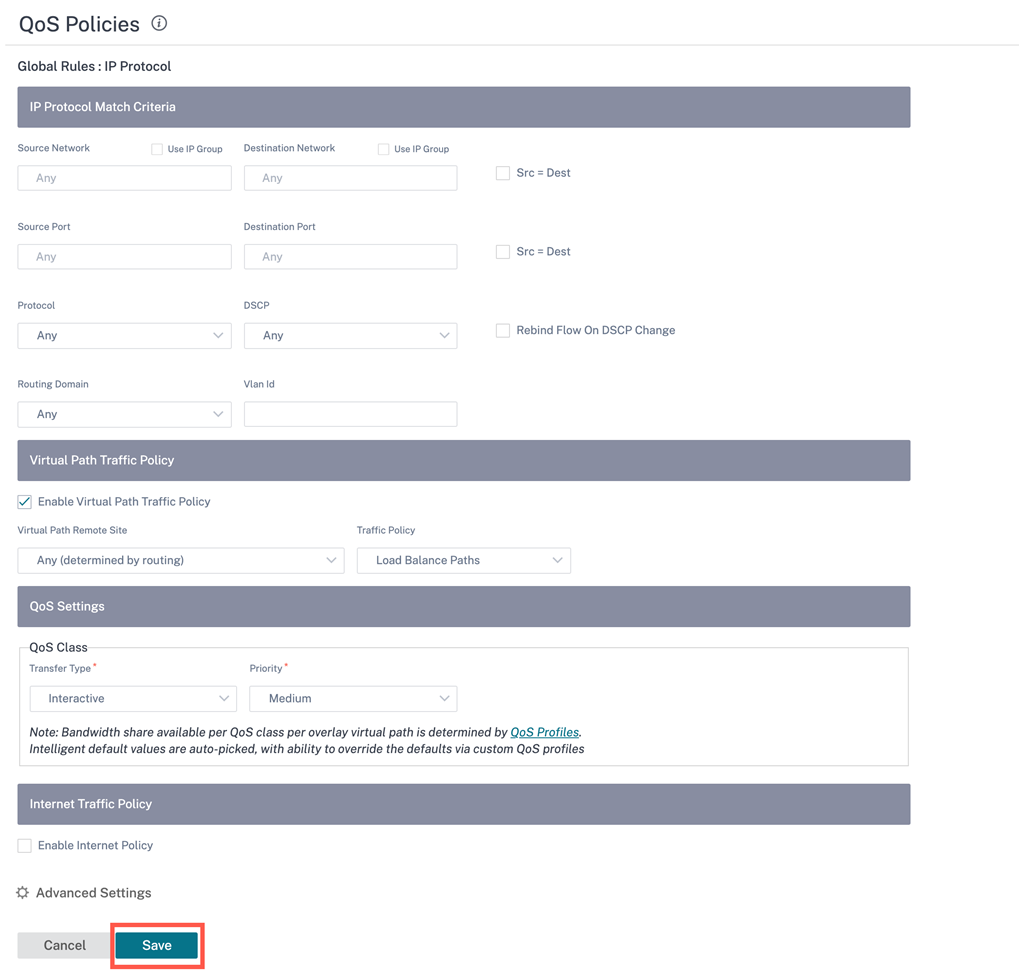Follow the QoS Profiles link
The image size is (1019, 977).
coord(545,732)
